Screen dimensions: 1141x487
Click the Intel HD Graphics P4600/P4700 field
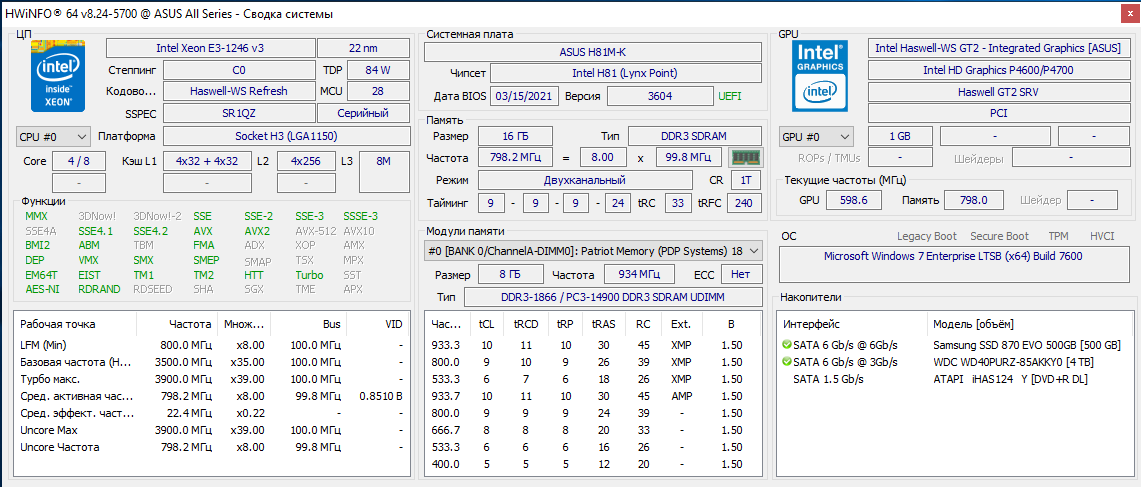[998, 70]
